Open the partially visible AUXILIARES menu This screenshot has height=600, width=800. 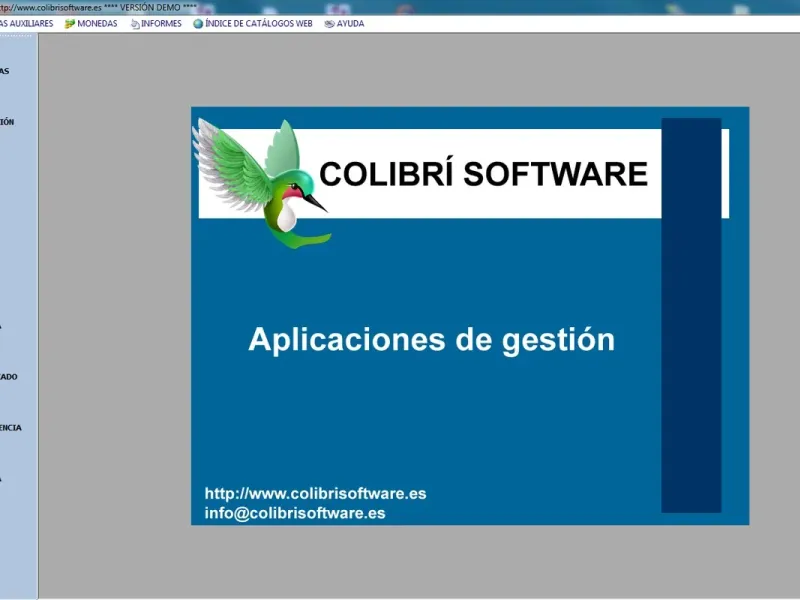[27, 23]
